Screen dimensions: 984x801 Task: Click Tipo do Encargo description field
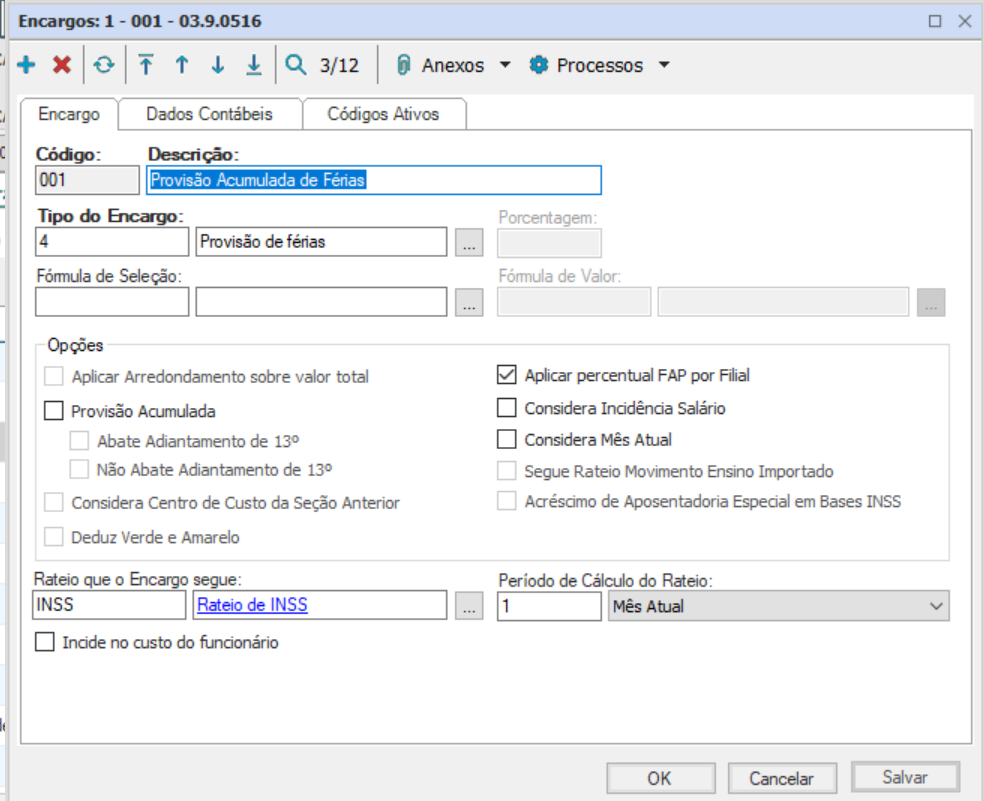pyautogui.click(x=321, y=242)
